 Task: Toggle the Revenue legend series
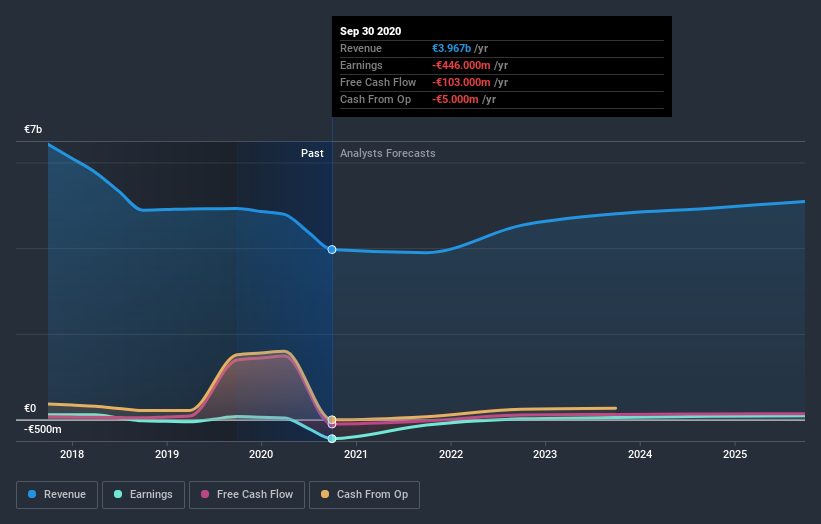[x=57, y=495]
